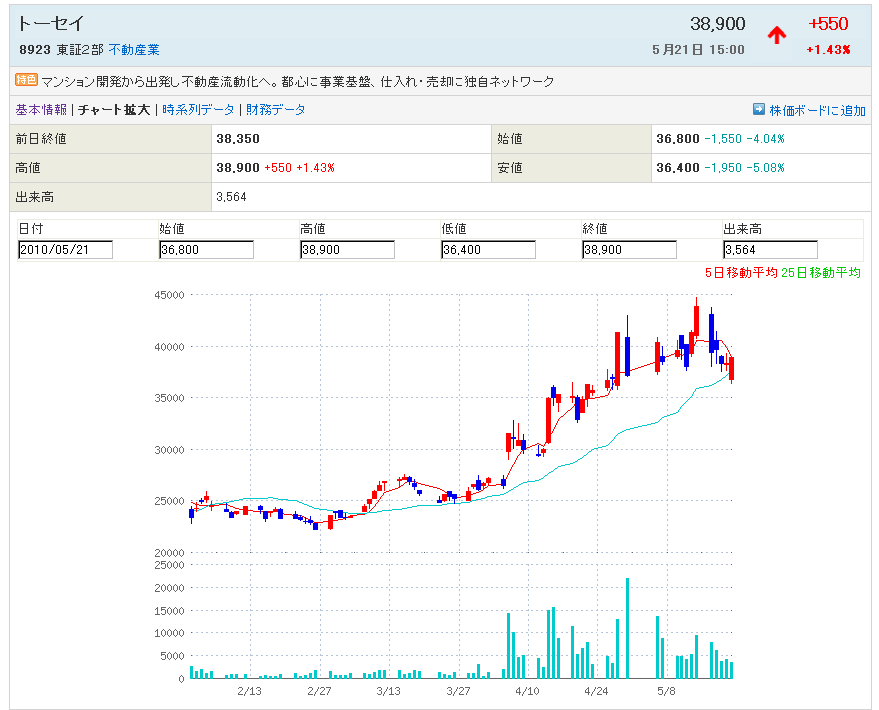
Task: Click the 終値 input field above the chart
Action: click(629, 250)
